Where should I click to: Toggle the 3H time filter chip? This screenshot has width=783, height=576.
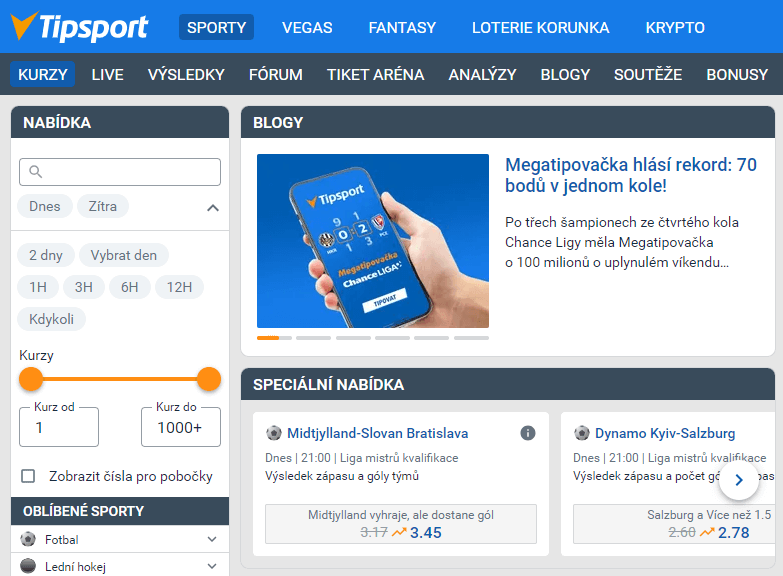coord(84,287)
